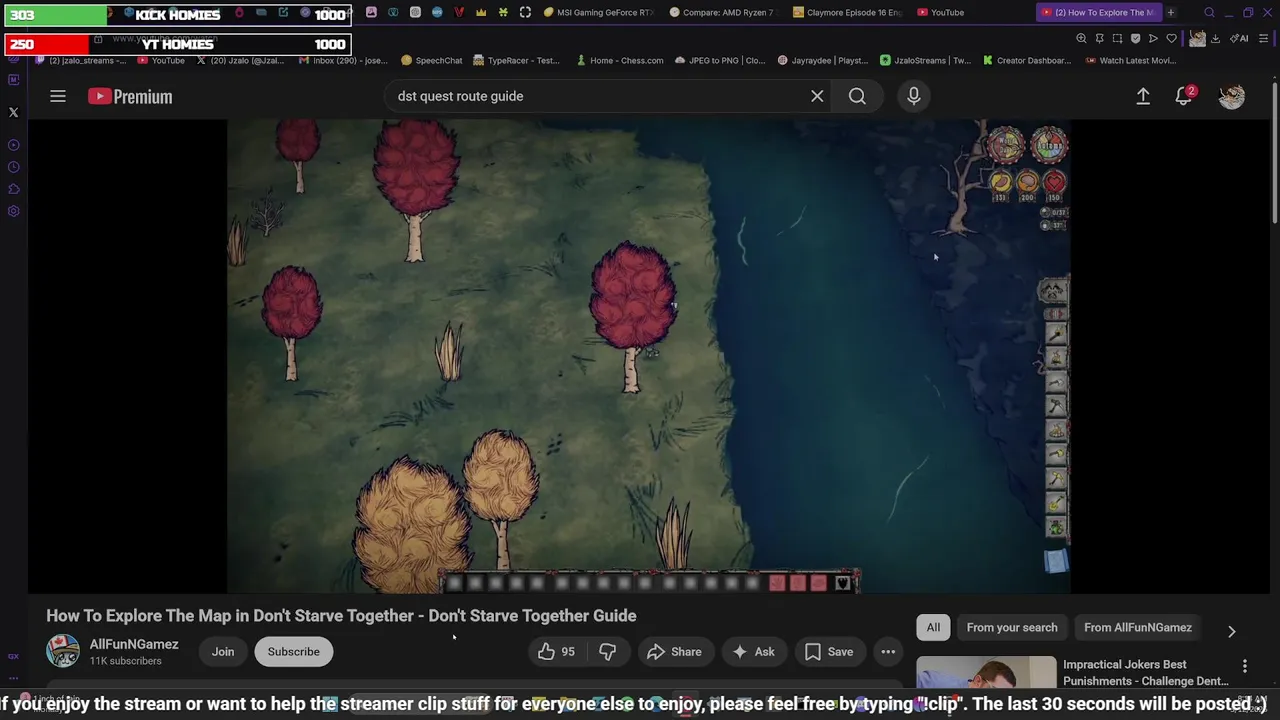The image size is (1280, 720).
Task: Open more actions under the video
Action: [x=888, y=652]
